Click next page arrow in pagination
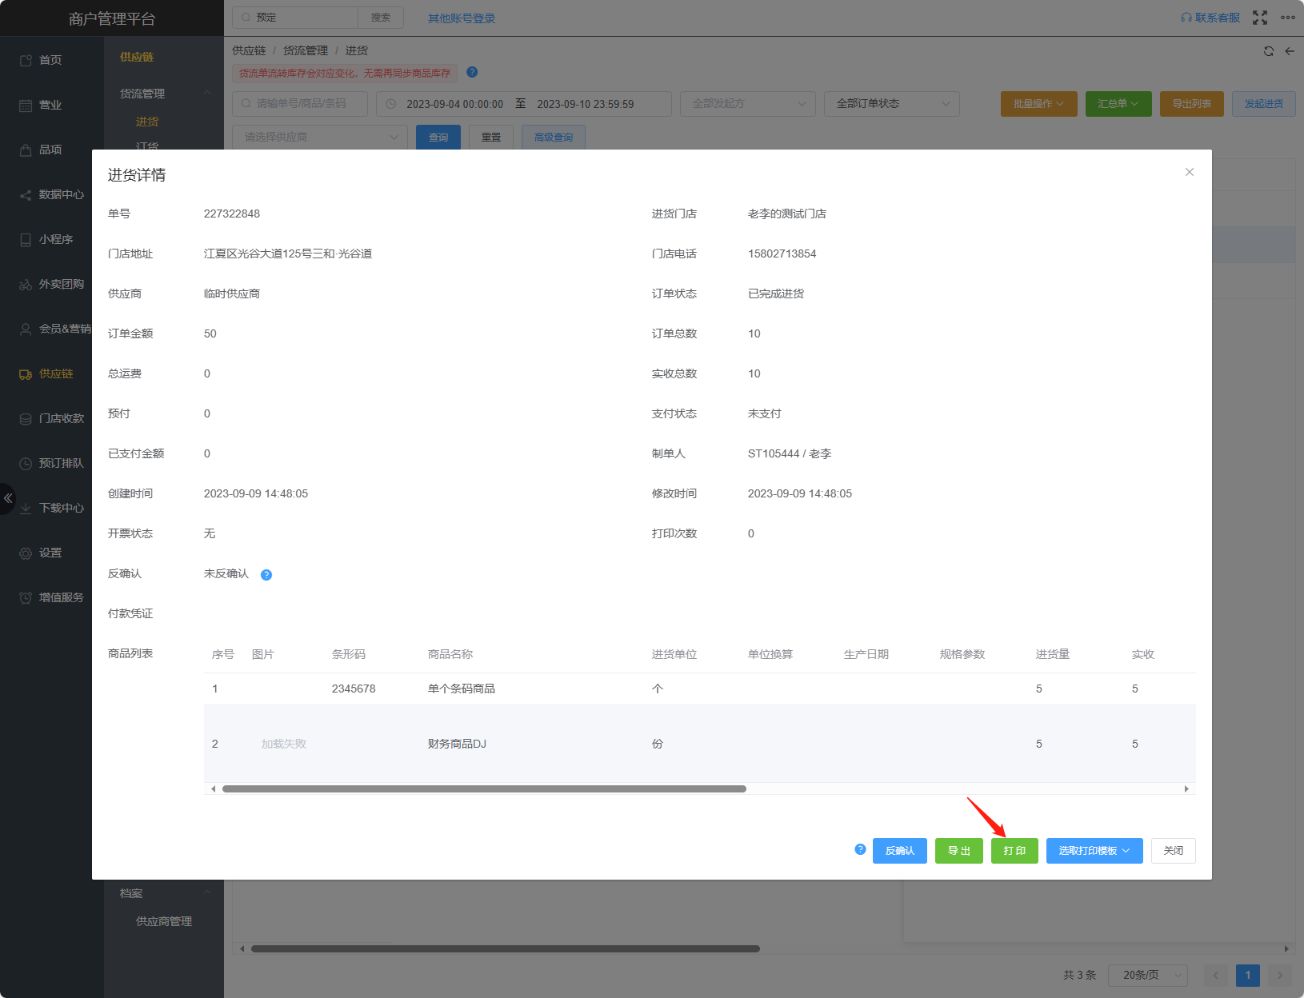 [1280, 975]
